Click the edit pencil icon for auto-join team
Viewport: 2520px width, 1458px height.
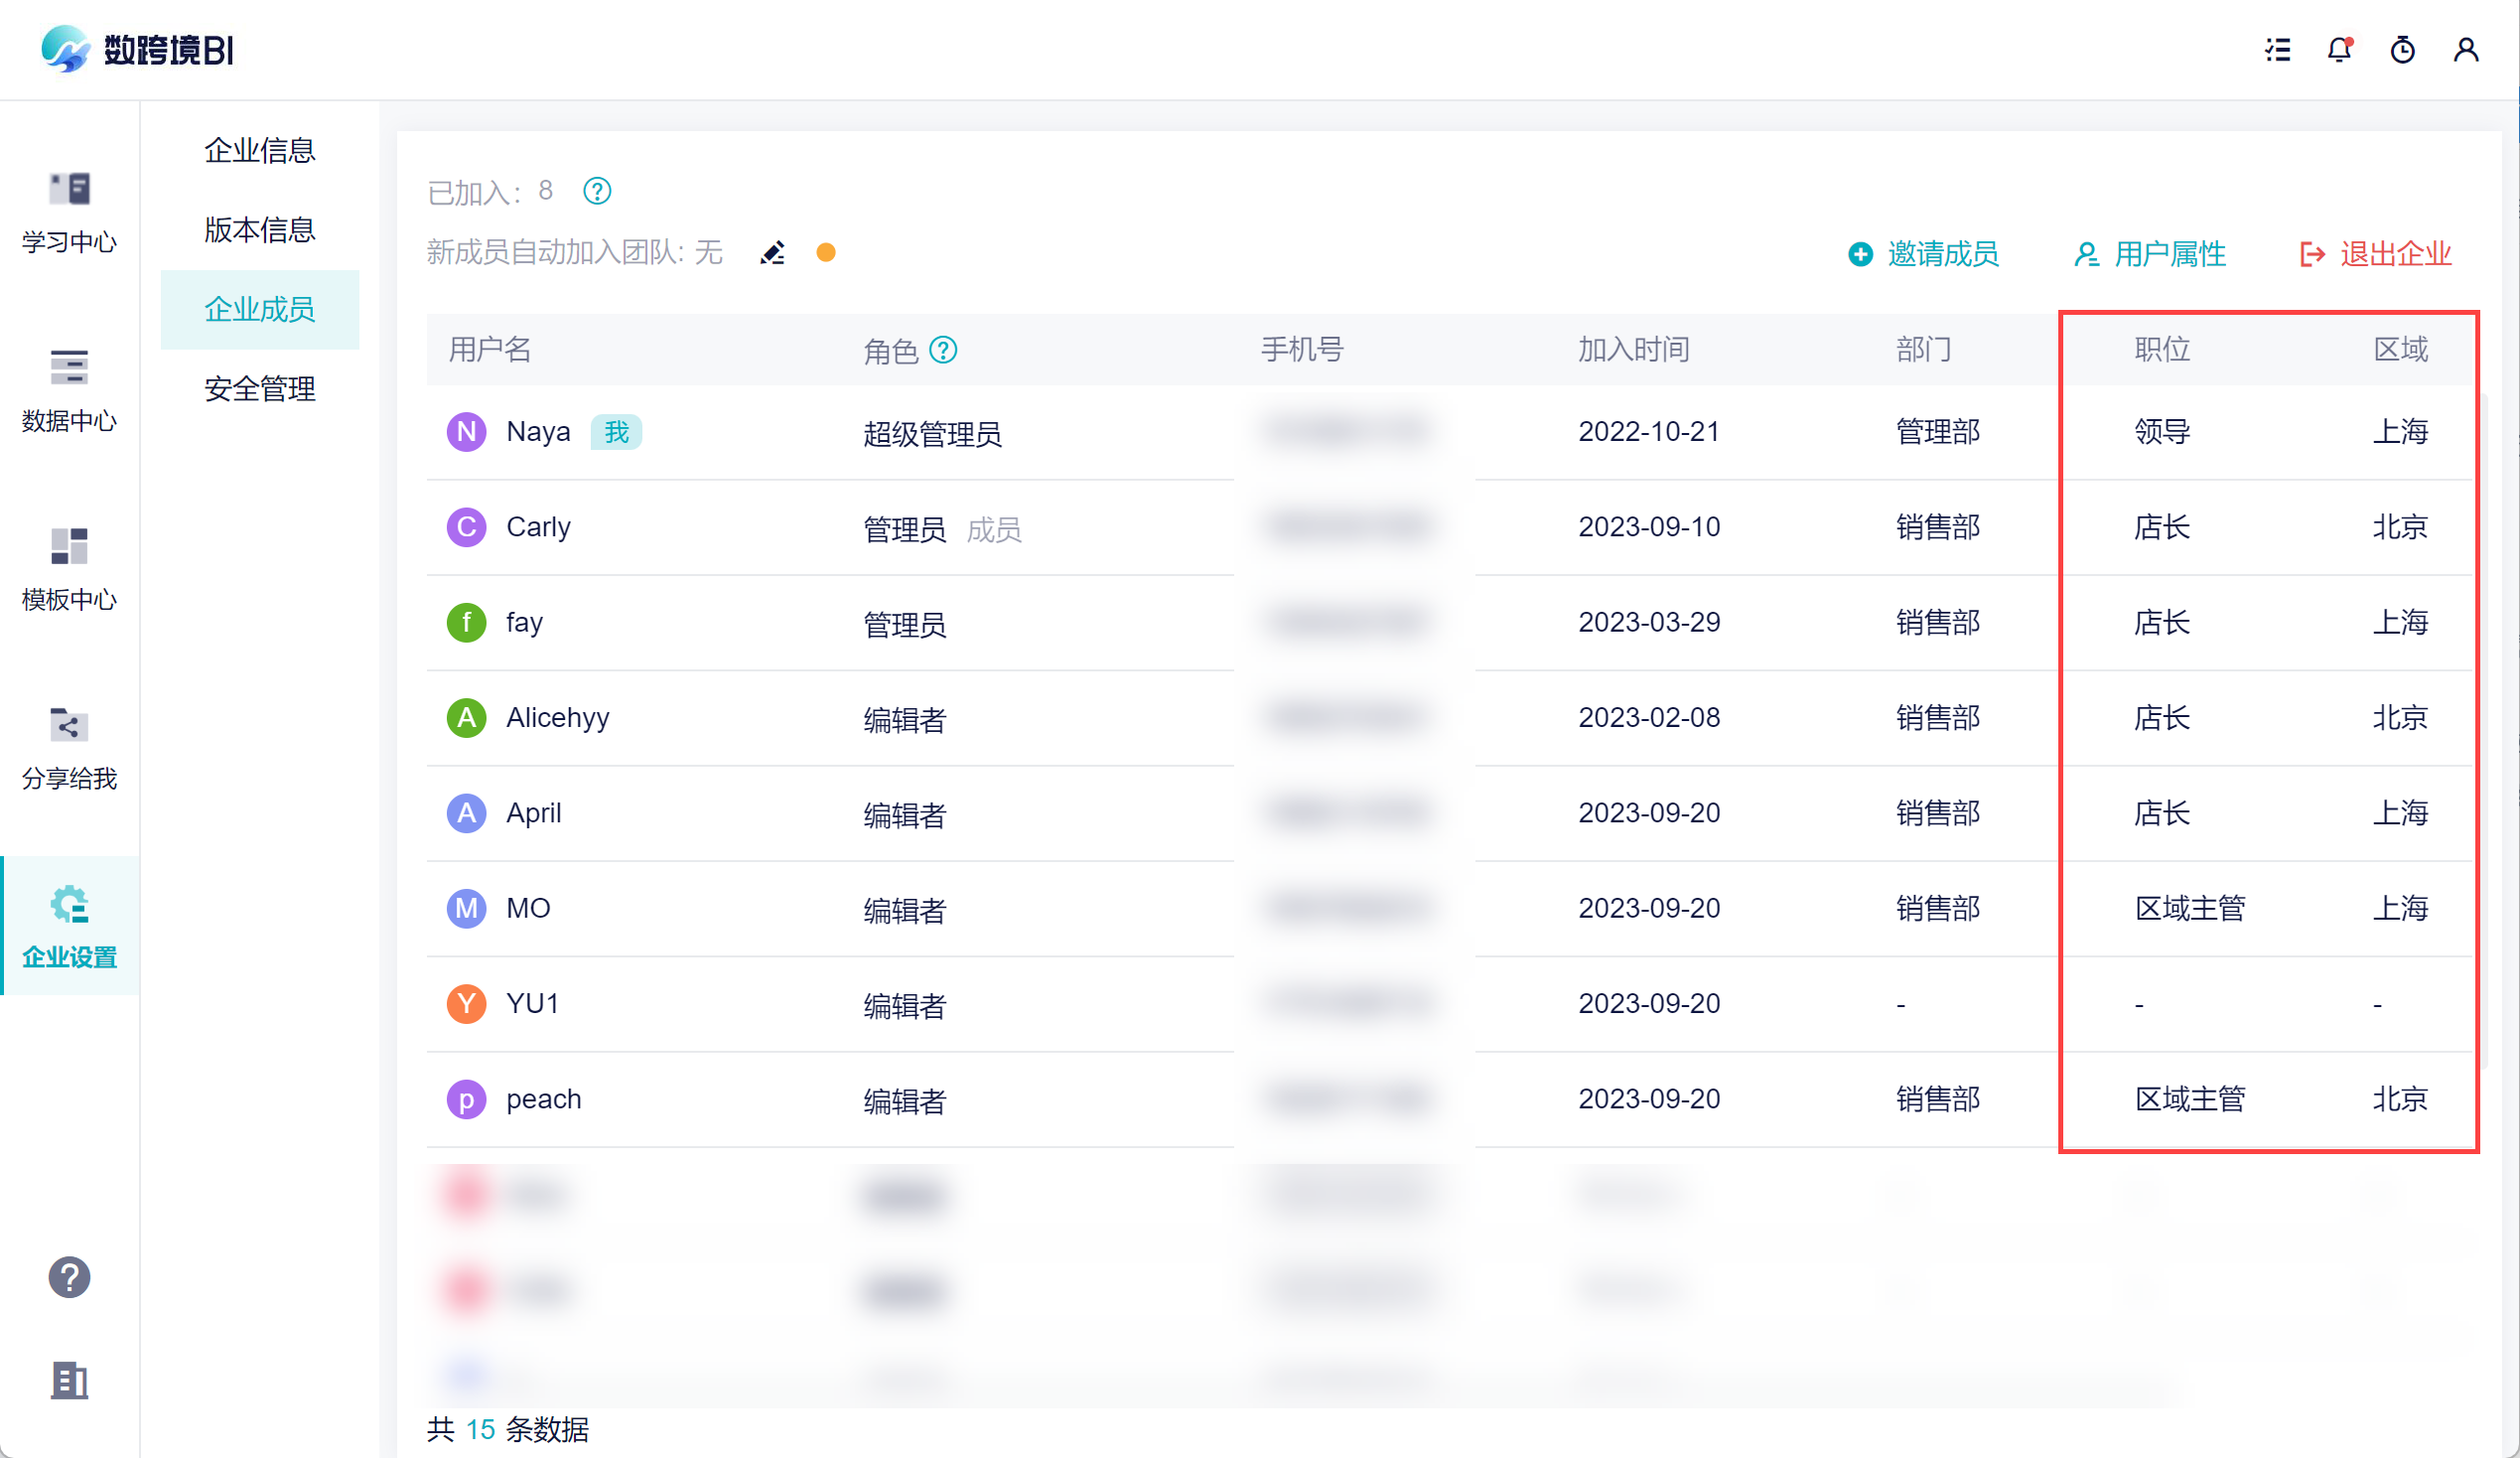(x=773, y=253)
